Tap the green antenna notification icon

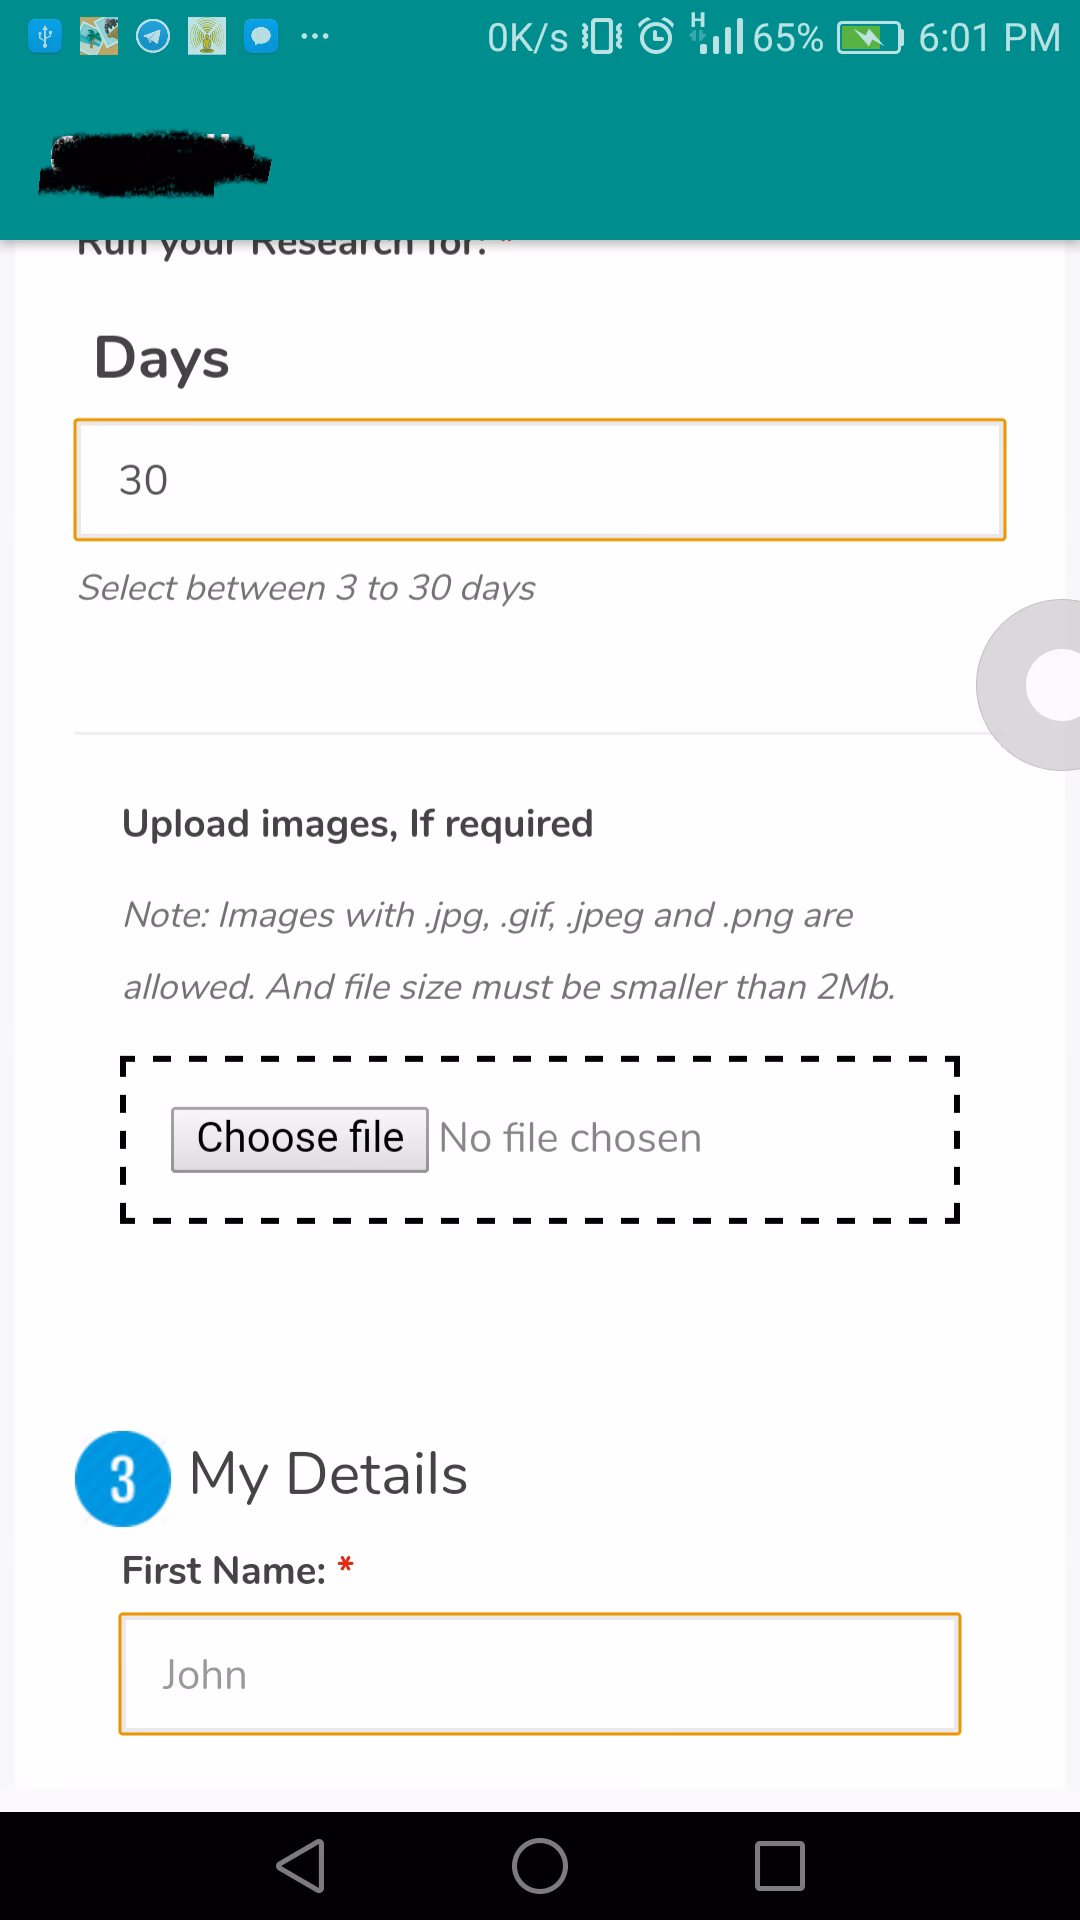[x=207, y=37]
